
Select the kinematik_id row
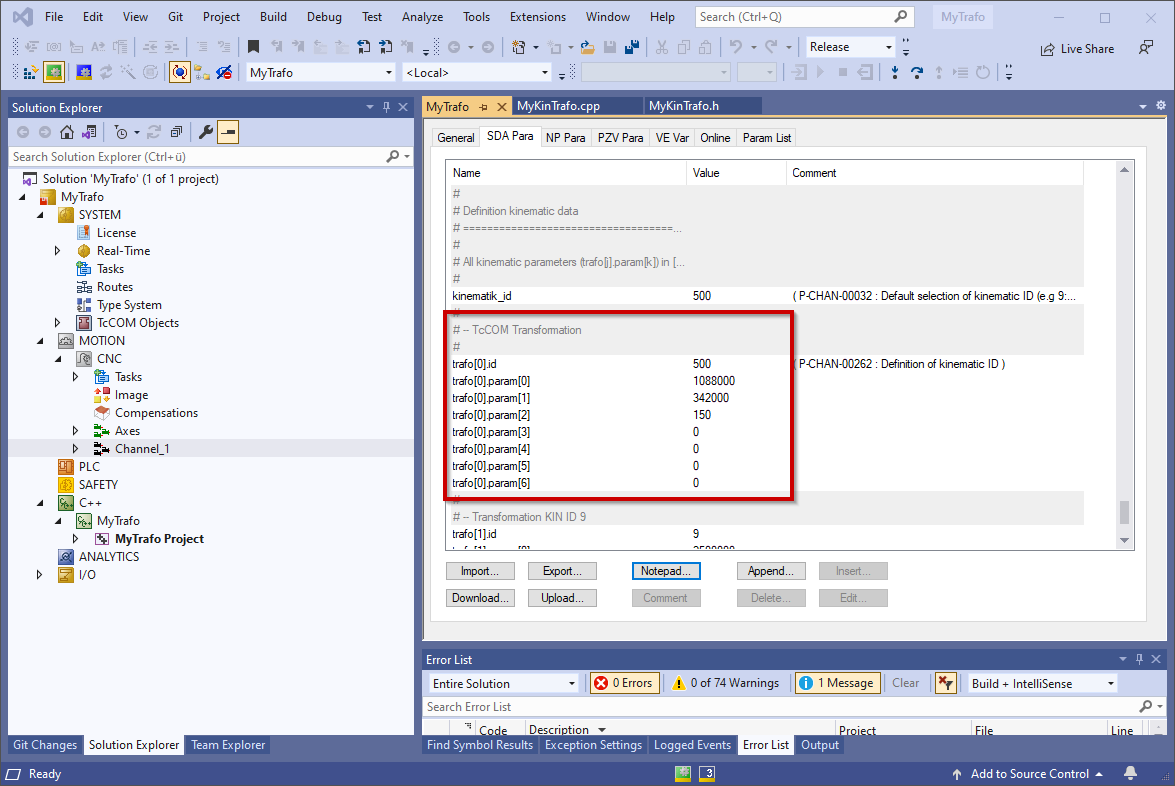click(x=764, y=296)
